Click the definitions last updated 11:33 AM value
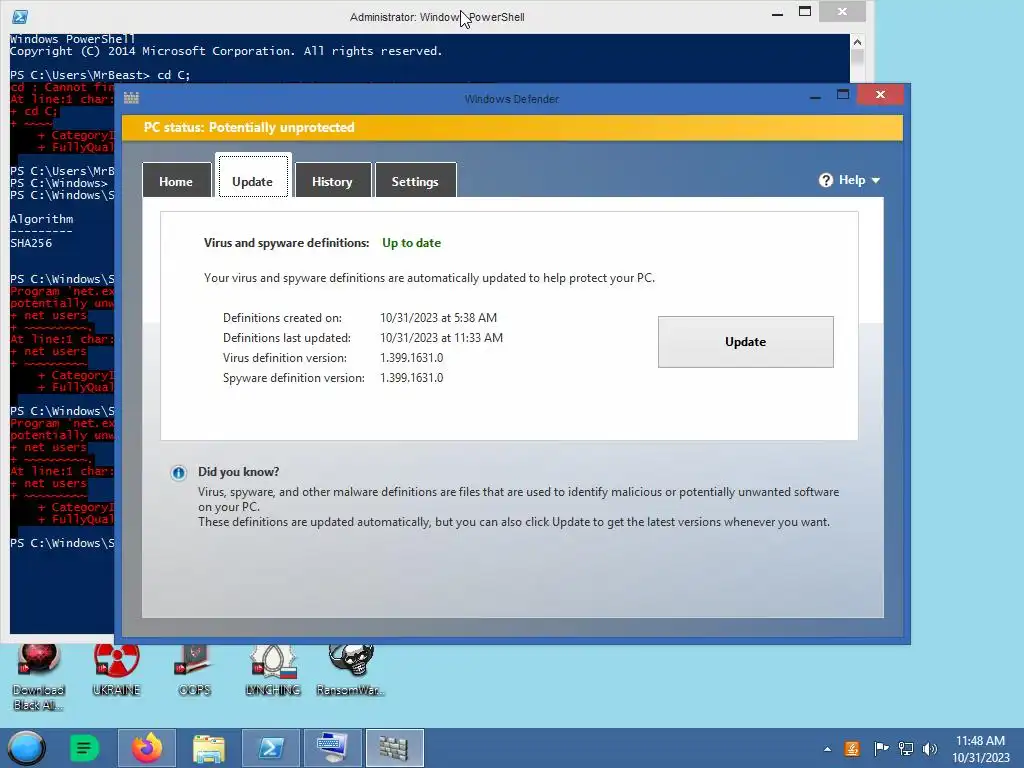The height and width of the screenshot is (768, 1024). tap(441, 338)
